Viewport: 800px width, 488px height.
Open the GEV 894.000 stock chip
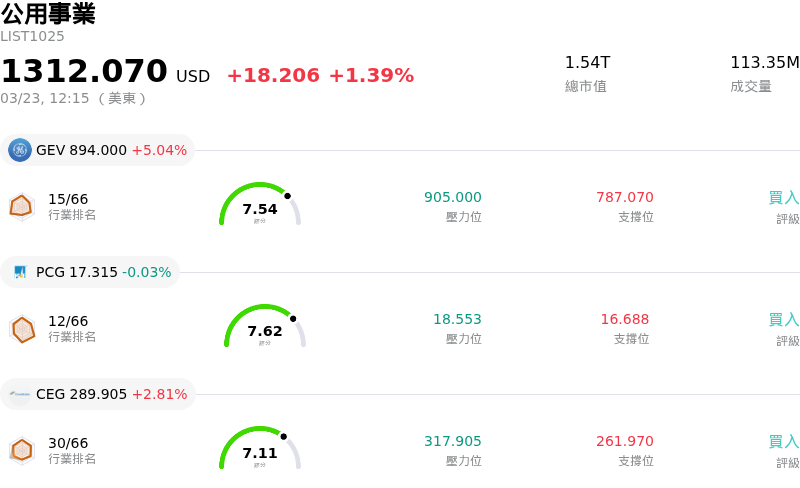(98, 150)
